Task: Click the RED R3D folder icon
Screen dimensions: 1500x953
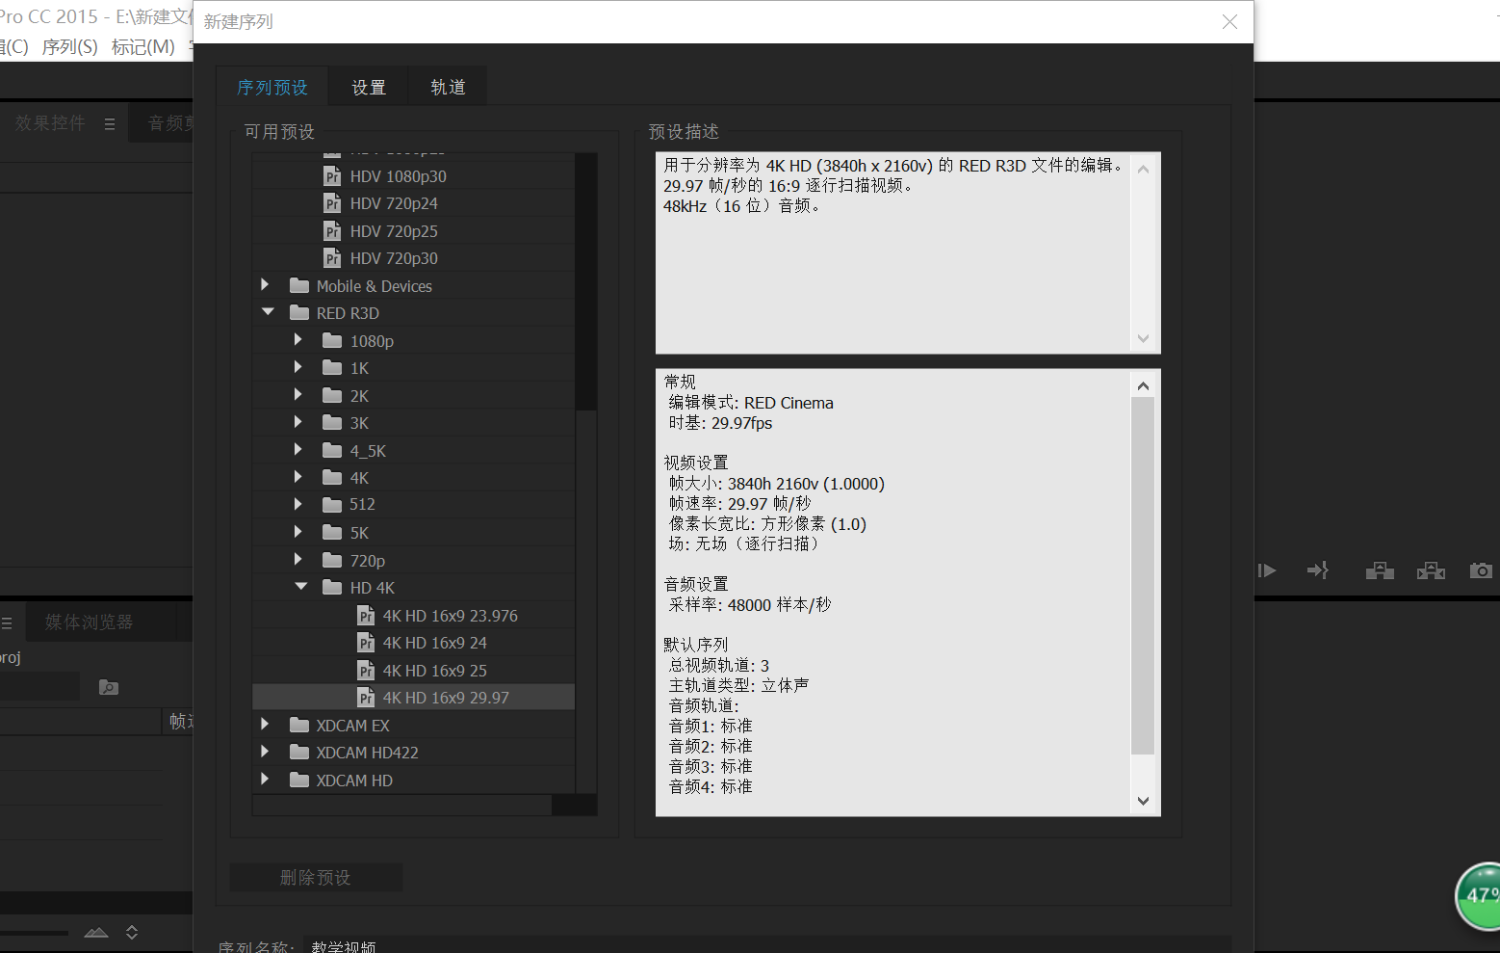Action: click(299, 313)
